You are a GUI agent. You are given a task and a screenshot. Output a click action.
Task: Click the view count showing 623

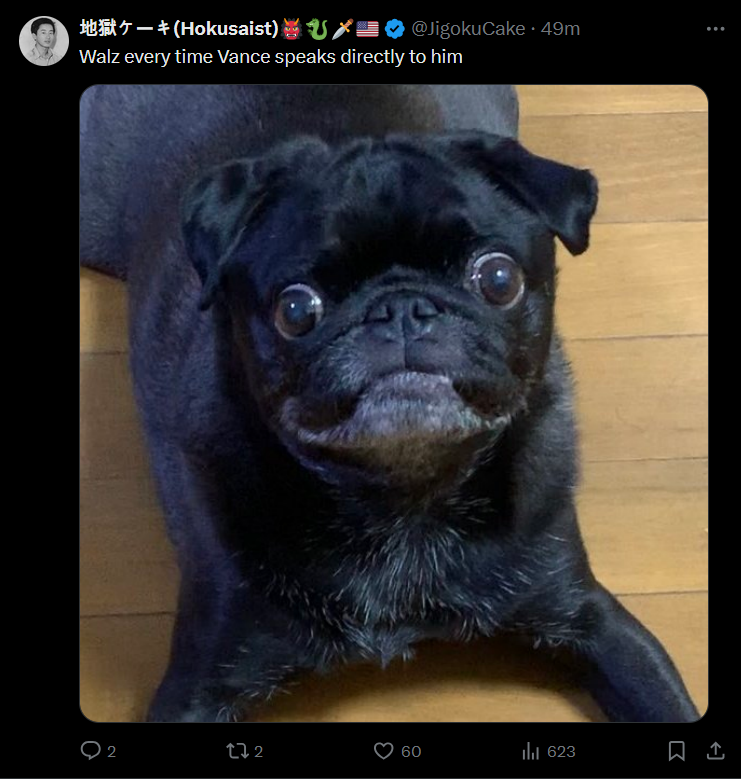561,751
